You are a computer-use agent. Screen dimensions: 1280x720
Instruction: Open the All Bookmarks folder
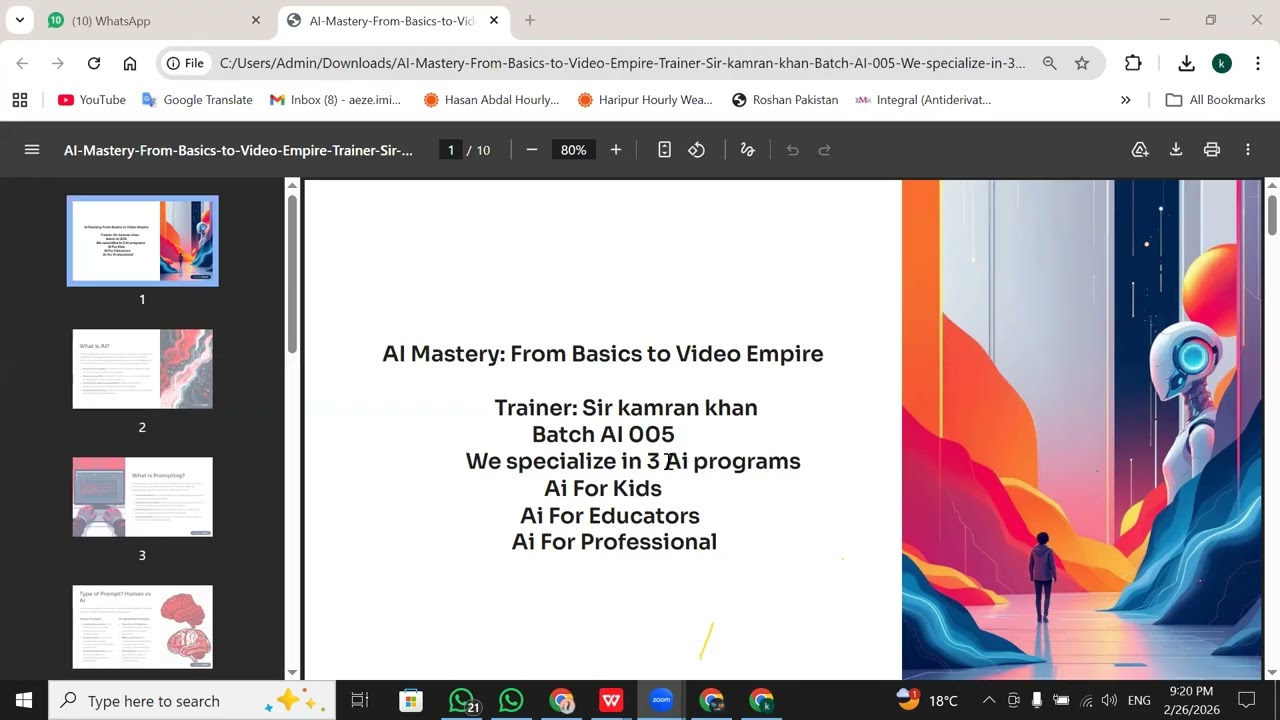[1216, 100]
